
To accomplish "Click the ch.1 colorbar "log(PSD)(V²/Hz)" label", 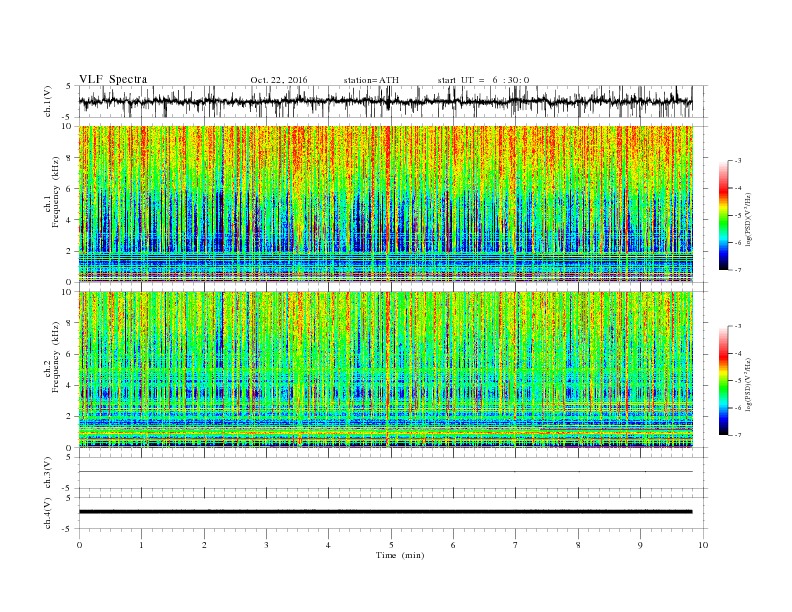I will (749, 219).
